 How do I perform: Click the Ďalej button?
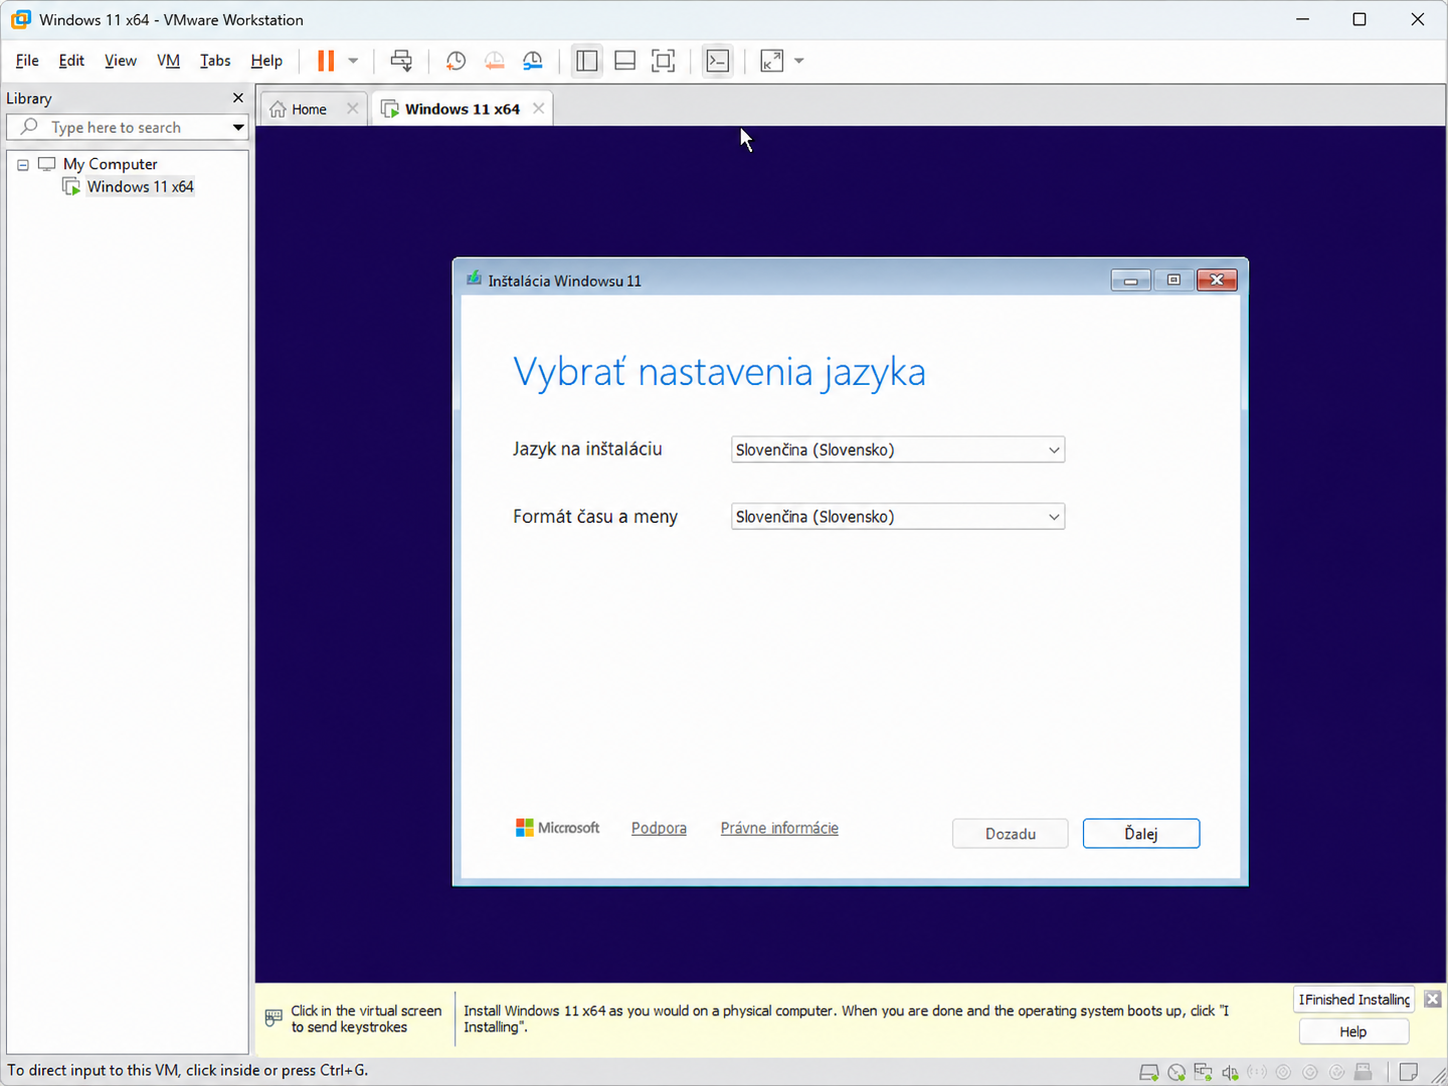tap(1141, 834)
